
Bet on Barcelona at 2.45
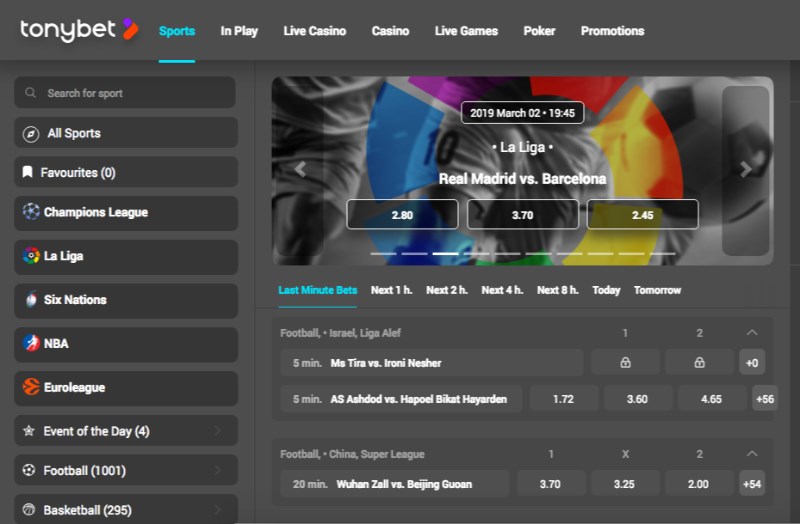(642, 214)
